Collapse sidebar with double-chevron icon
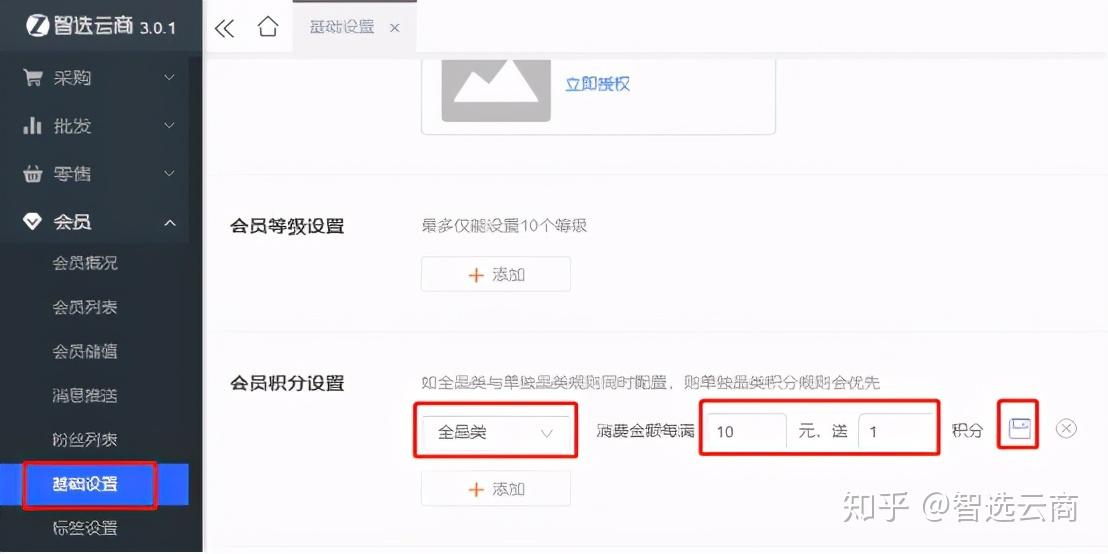This screenshot has height=554, width=1108. [224, 28]
